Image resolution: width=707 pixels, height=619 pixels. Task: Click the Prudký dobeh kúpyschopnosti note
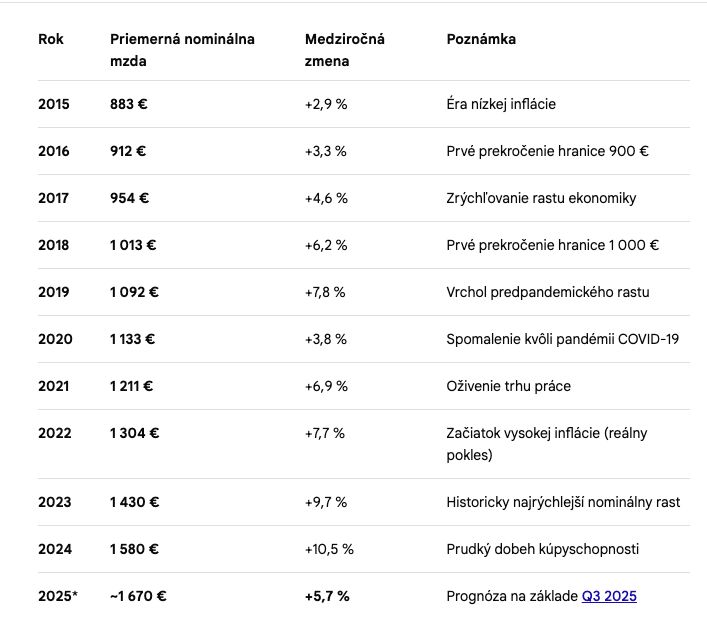(x=543, y=549)
